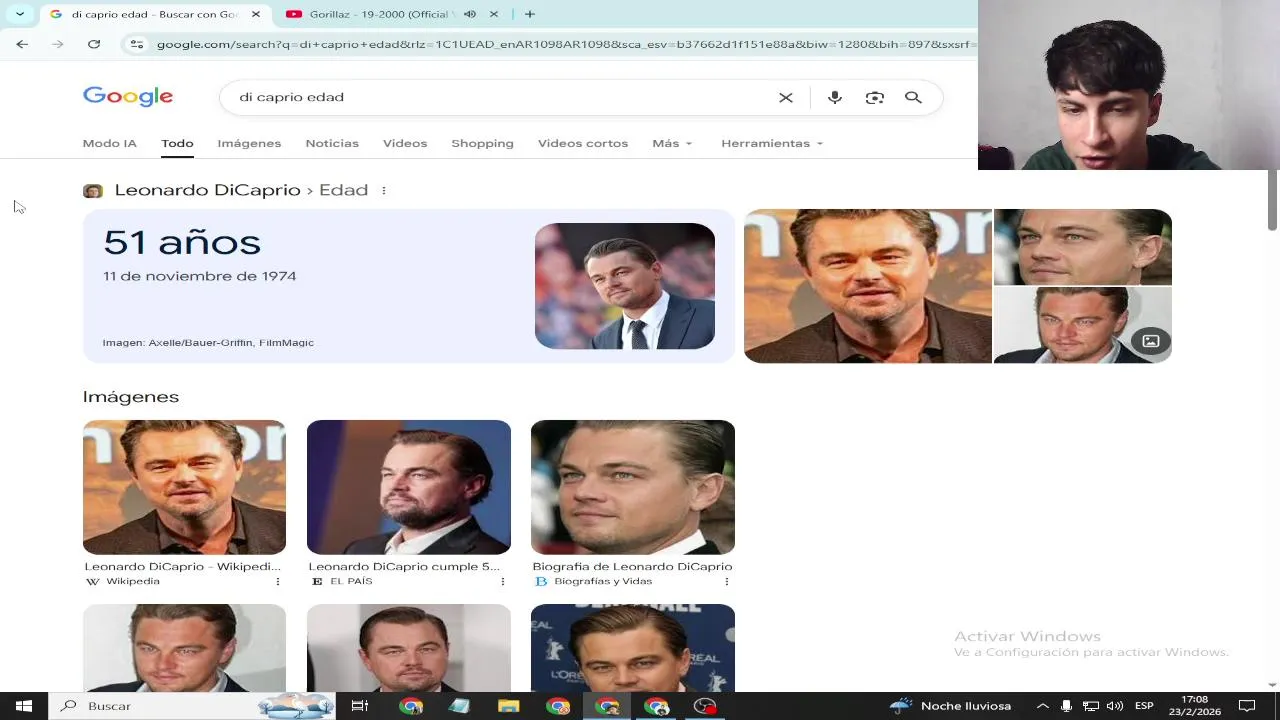The height and width of the screenshot is (720, 1280).
Task: Click the small DiCaprio avatar icon
Action: 93,190
